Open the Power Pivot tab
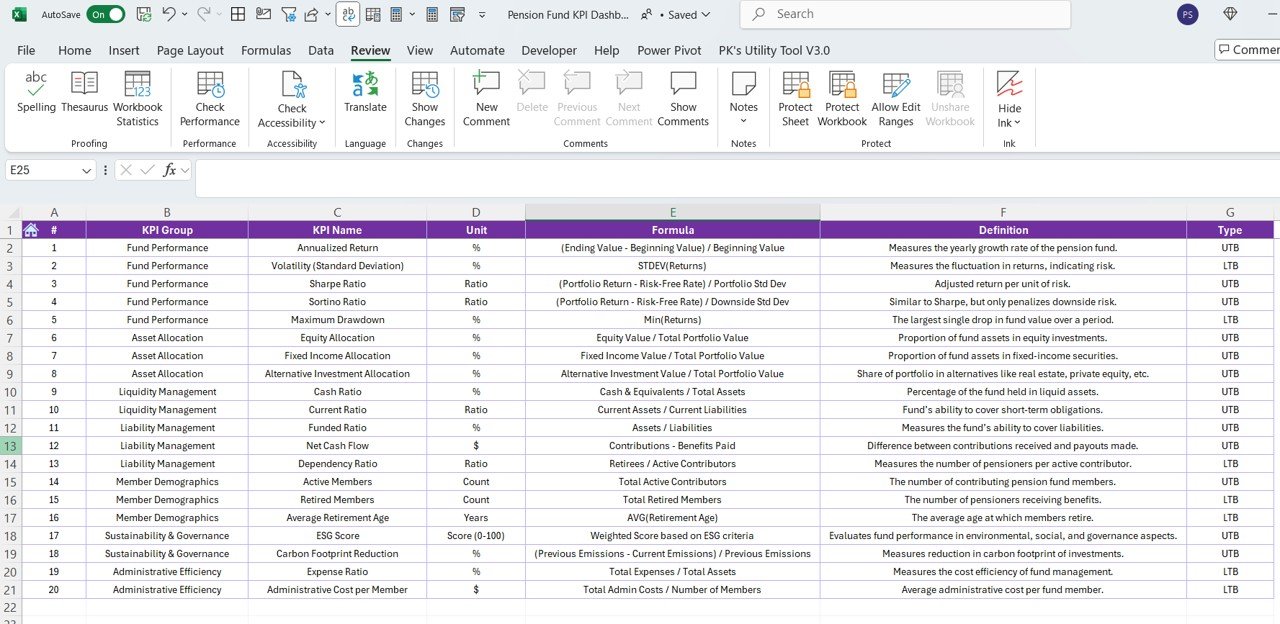The image size is (1280, 624). [669, 50]
